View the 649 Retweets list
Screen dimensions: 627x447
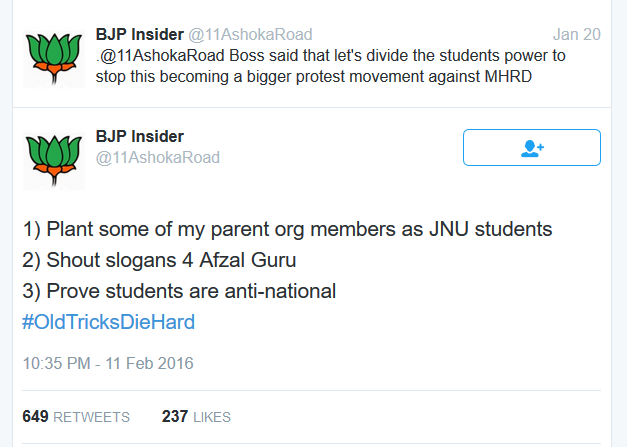pos(76,416)
